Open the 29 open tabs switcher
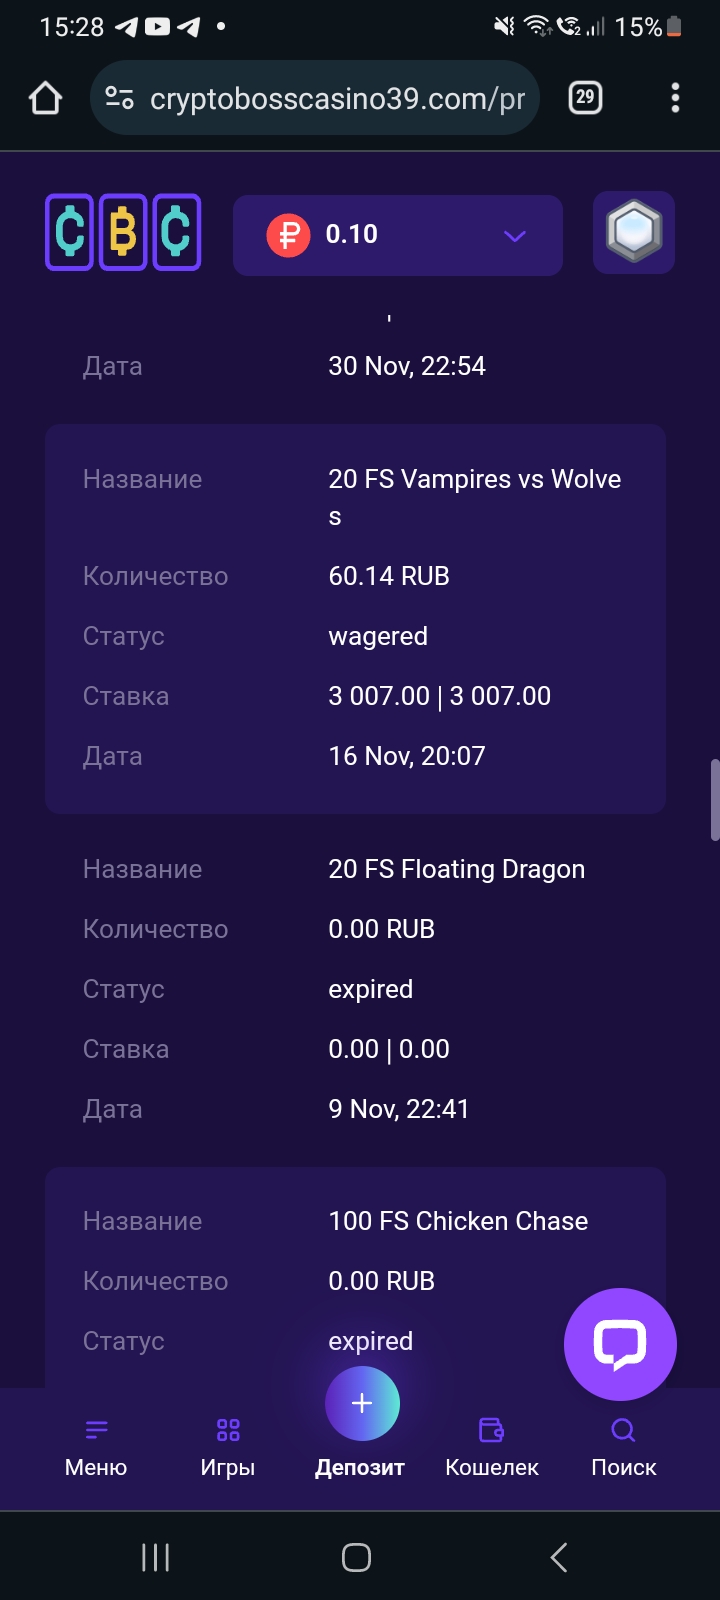 pyautogui.click(x=585, y=98)
